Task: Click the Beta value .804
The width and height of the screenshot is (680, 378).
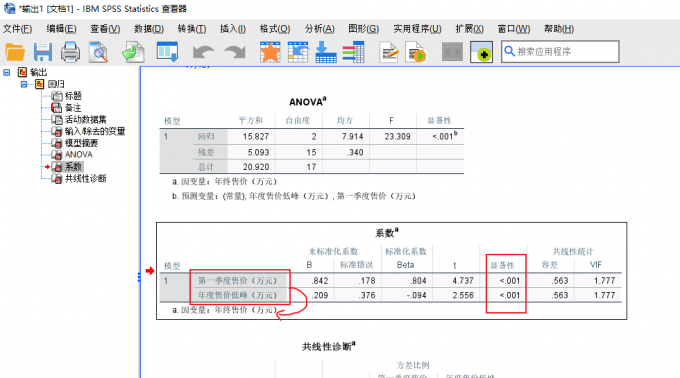Action: pyautogui.click(x=418, y=281)
